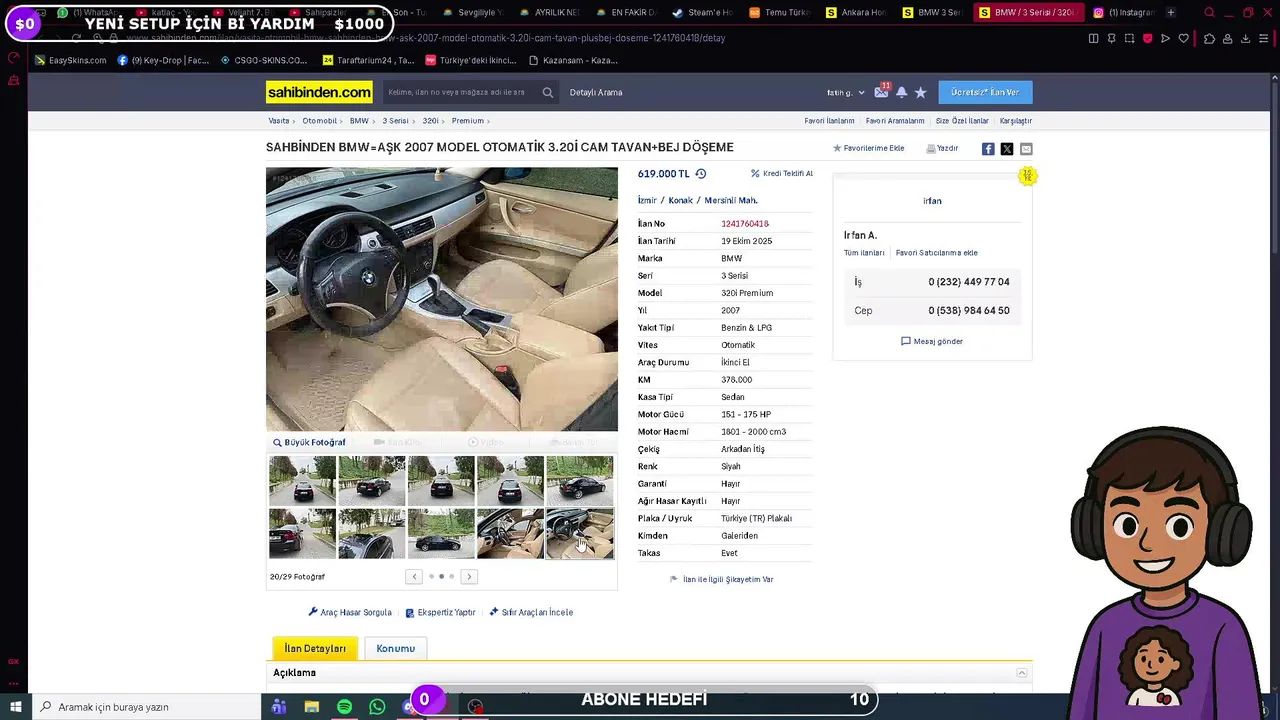Image resolution: width=1280 pixels, height=720 pixels.
Task: Click the Otomobil breadcrumb link
Action: (x=320, y=120)
